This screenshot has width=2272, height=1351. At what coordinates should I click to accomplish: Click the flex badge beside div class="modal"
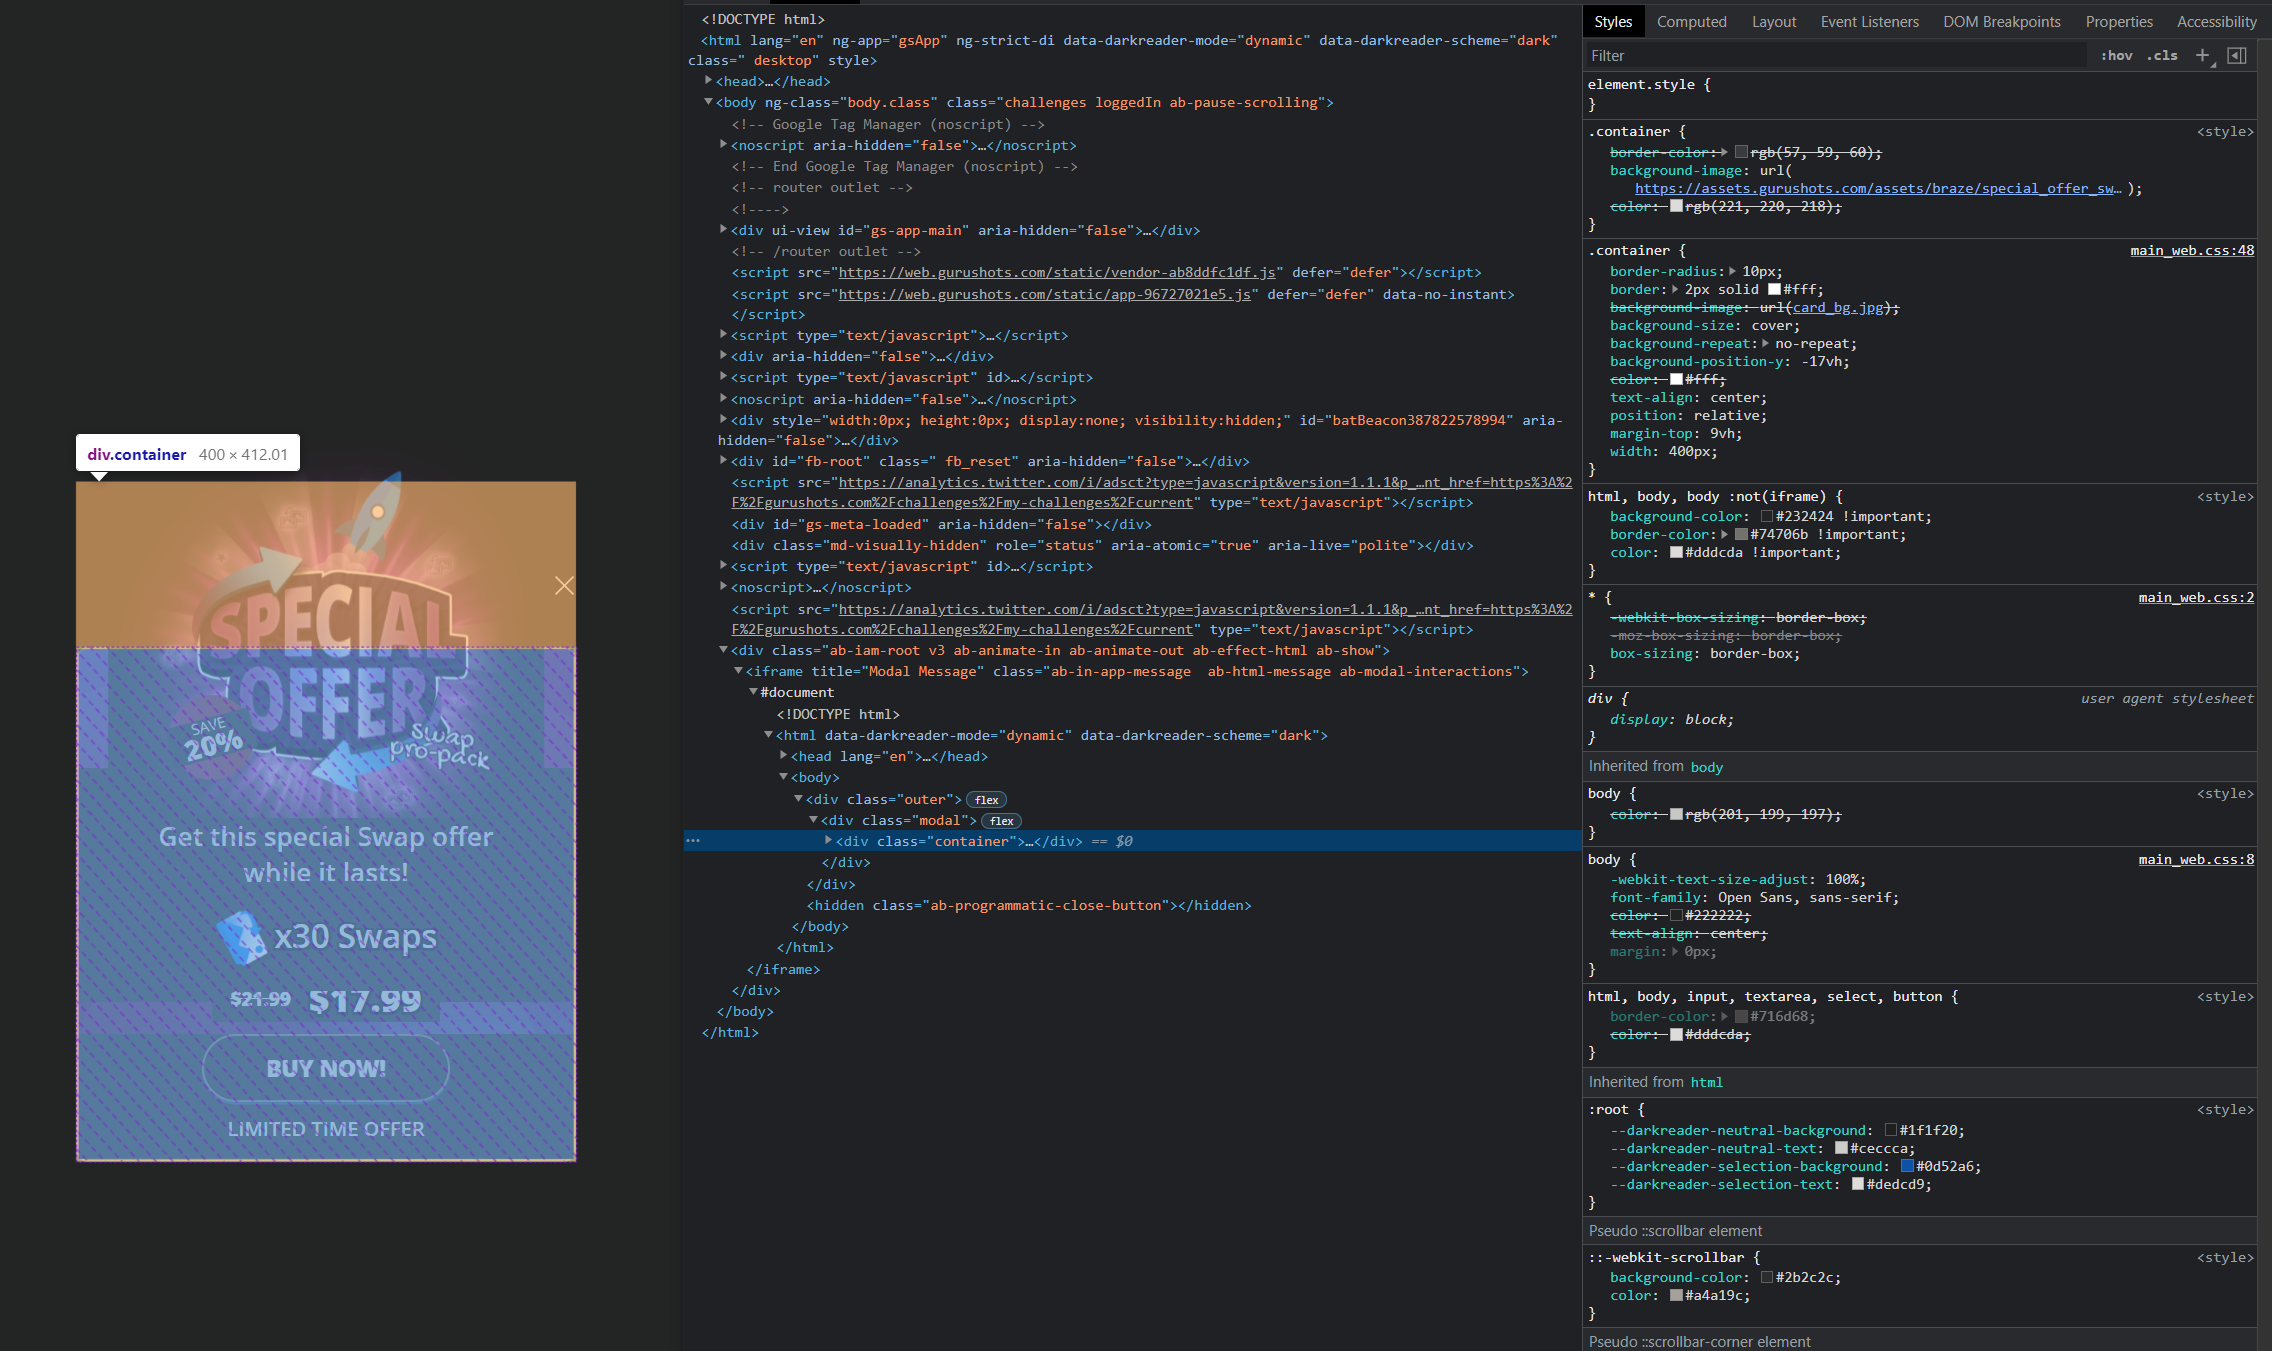(x=1000, y=820)
